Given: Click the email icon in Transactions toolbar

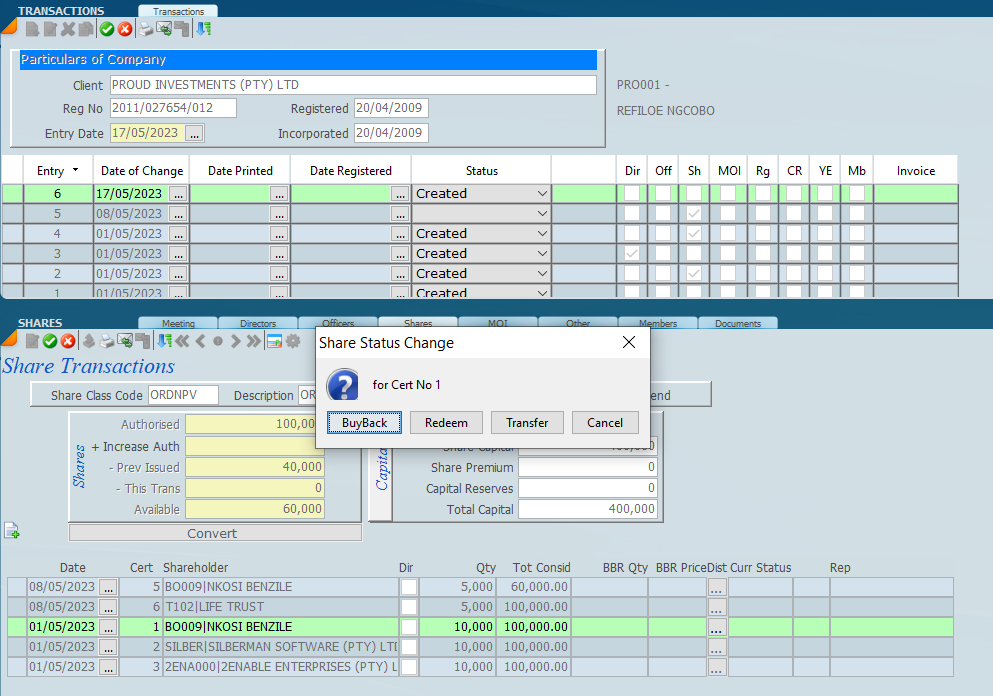Looking at the screenshot, I should pyautogui.click(x=164, y=29).
